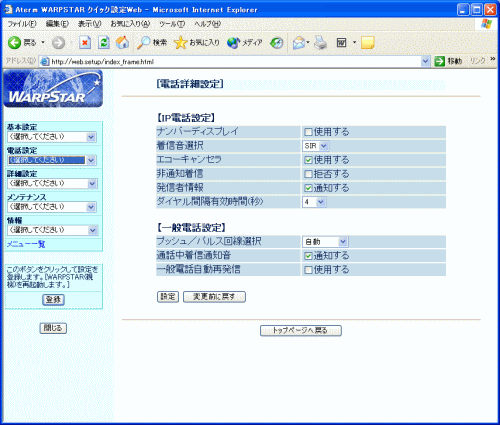Expand the 詳細設定 sidebar dropdown

(x=52, y=184)
